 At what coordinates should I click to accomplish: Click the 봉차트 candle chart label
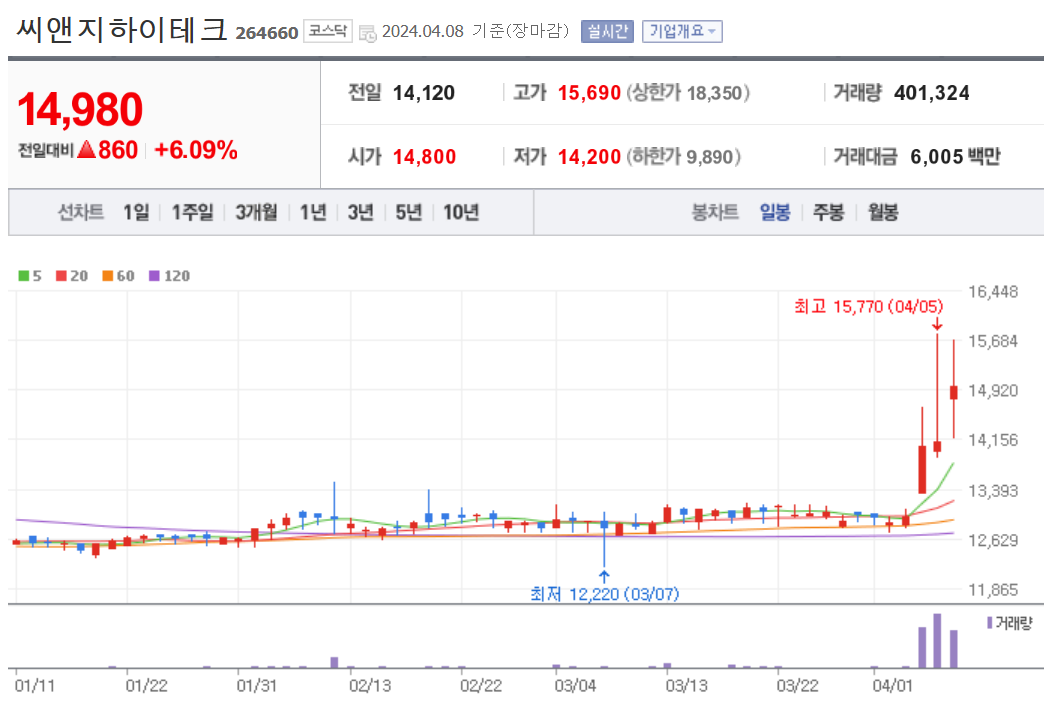(x=715, y=212)
